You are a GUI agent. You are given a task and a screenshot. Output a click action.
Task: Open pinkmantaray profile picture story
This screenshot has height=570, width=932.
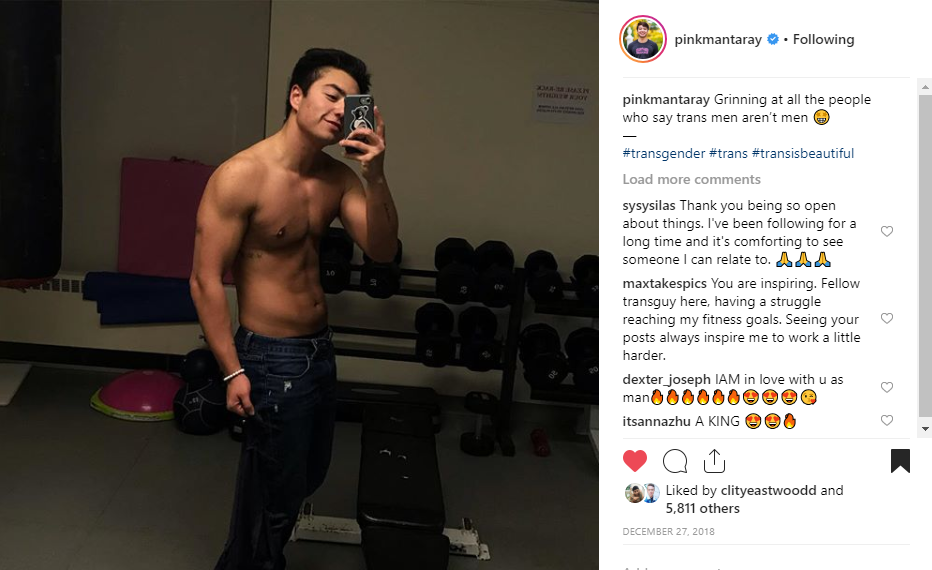coord(643,39)
